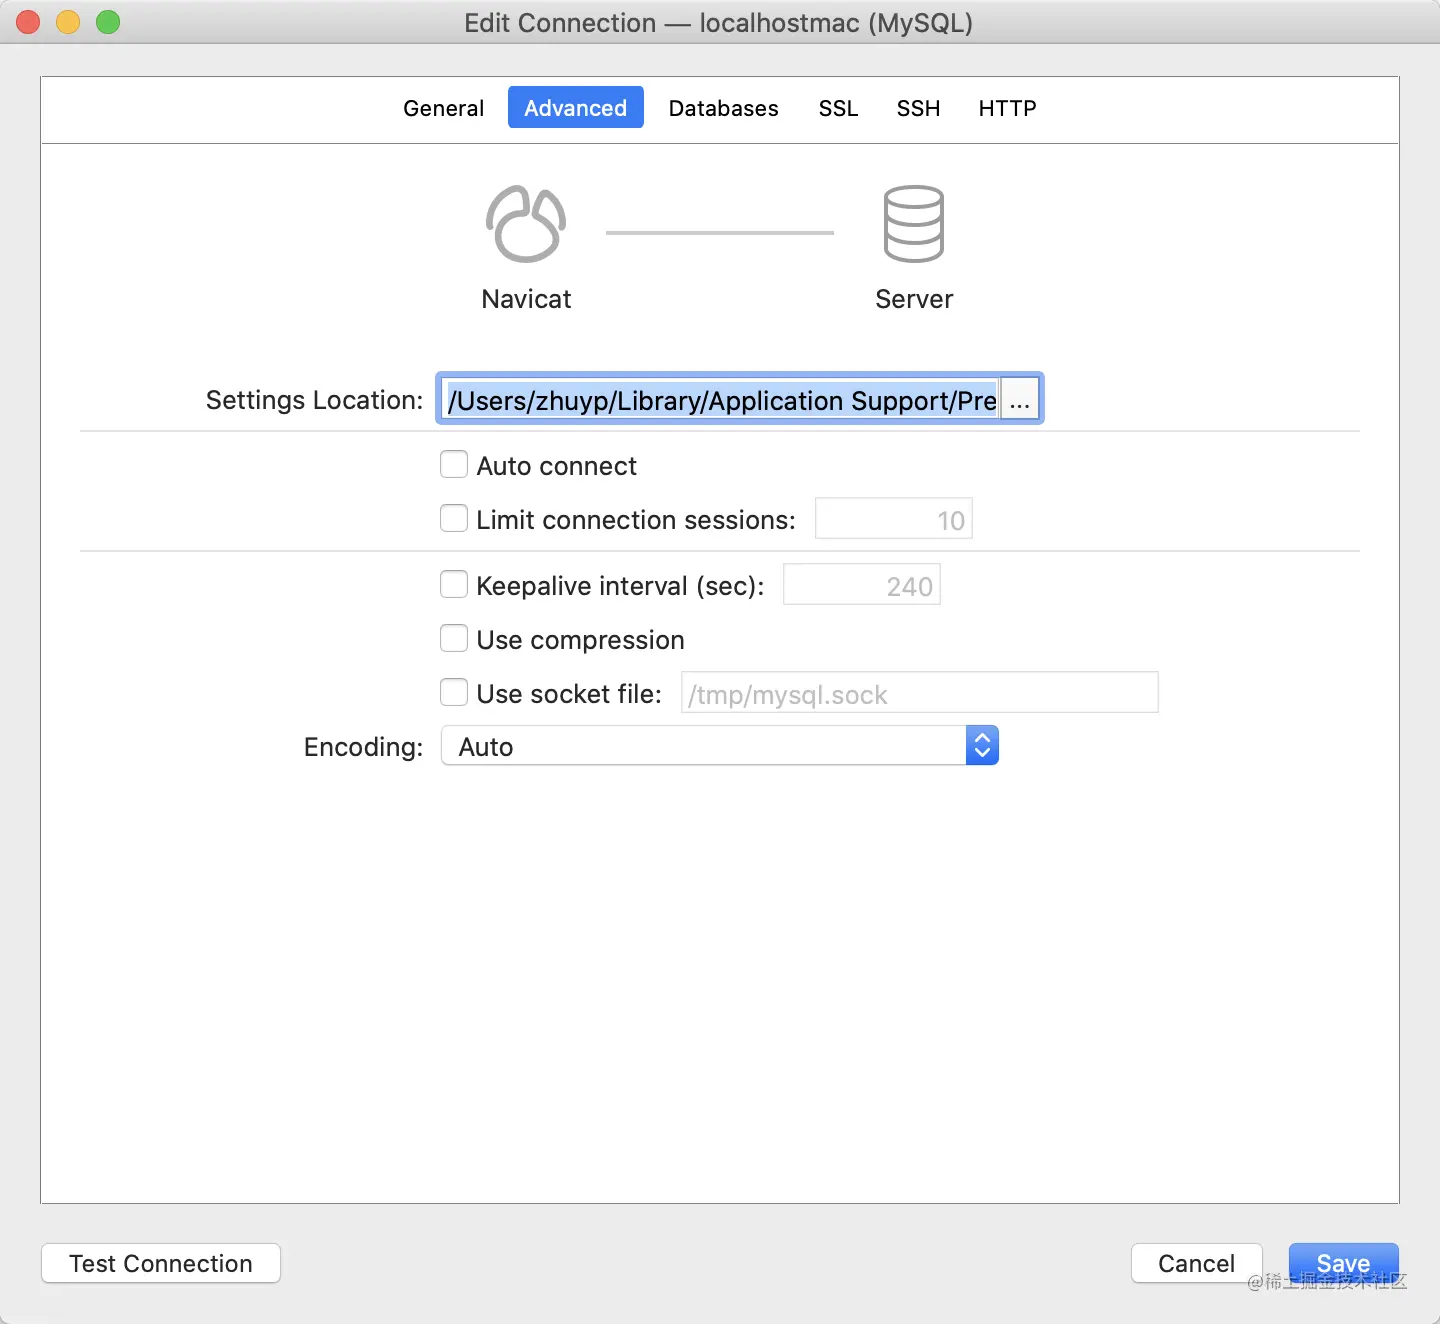This screenshot has height=1324, width=1440.
Task: Switch to the General tab
Action: [444, 108]
